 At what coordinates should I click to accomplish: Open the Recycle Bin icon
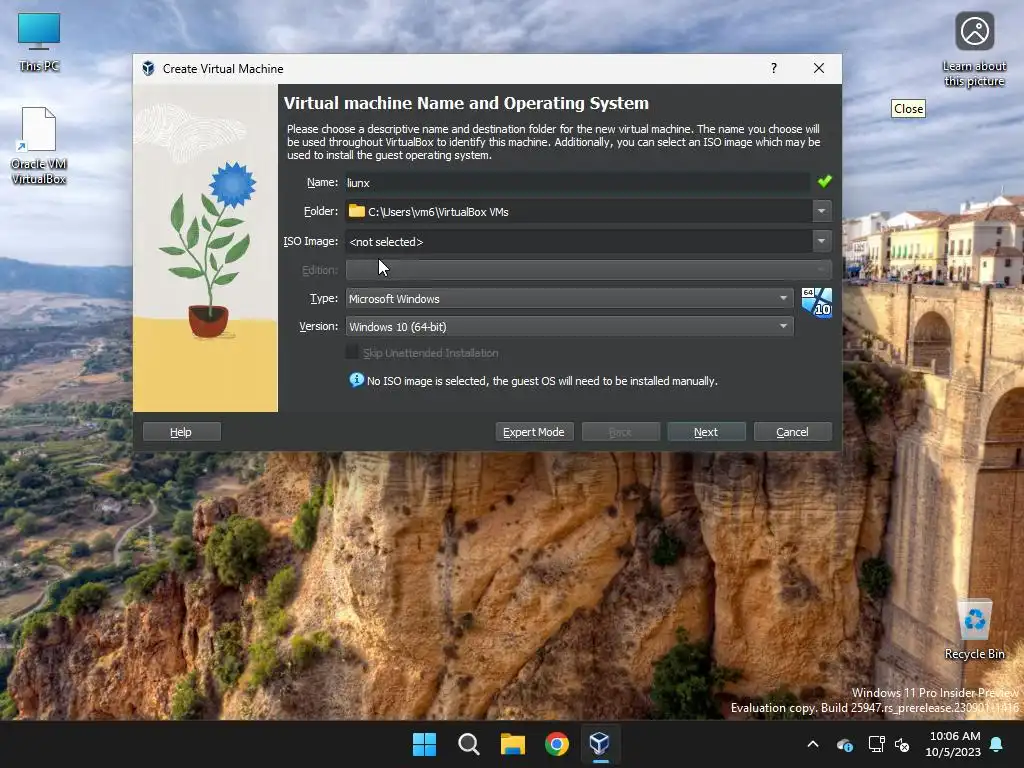point(974,630)
